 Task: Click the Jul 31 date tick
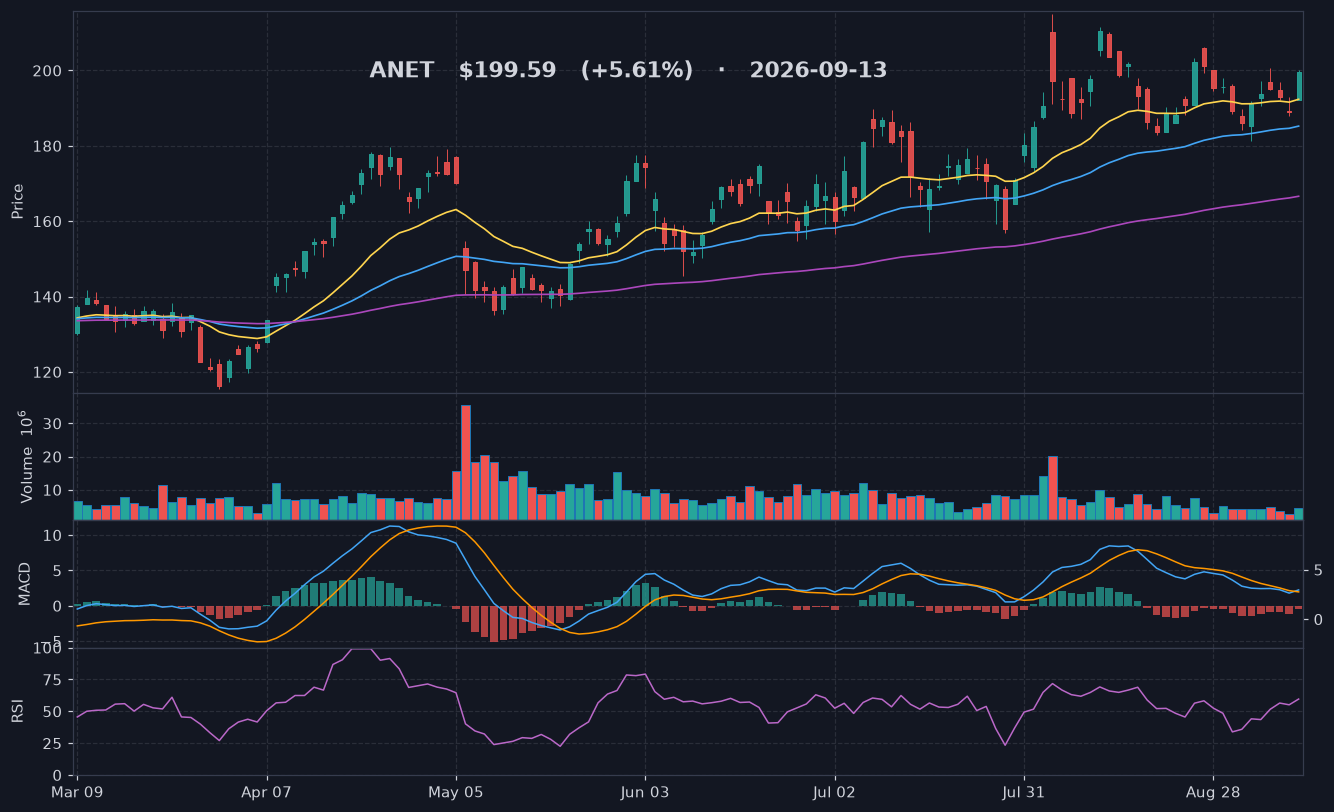(x=1023, y=792)
